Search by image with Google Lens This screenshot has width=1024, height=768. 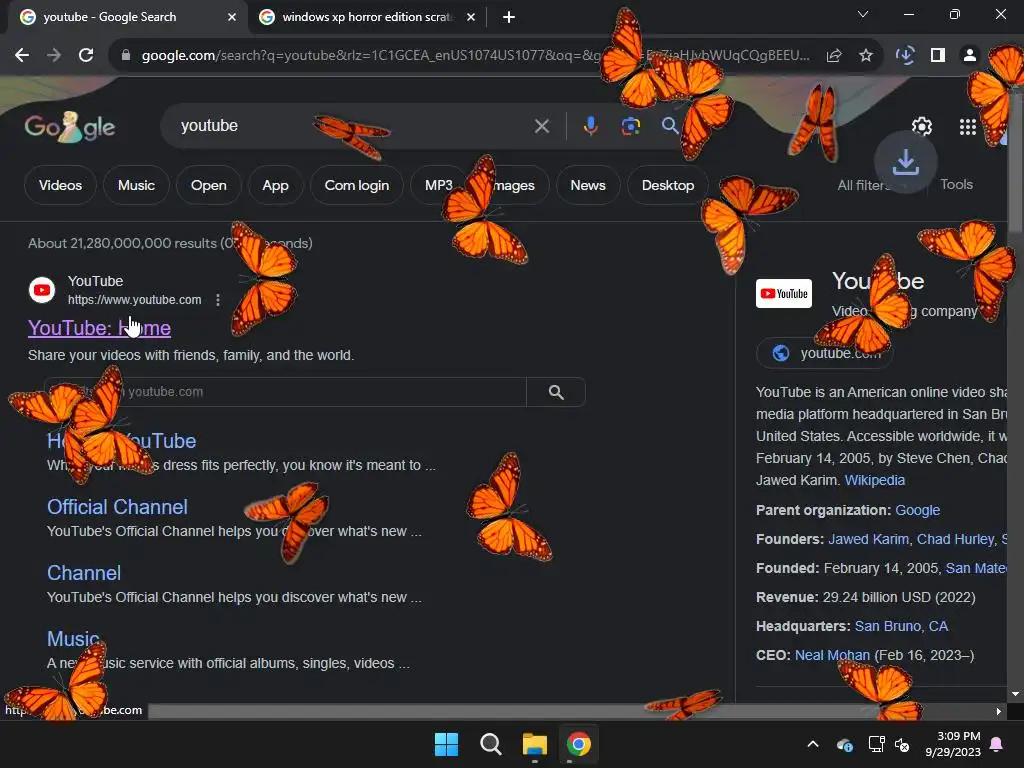point(631,125)
